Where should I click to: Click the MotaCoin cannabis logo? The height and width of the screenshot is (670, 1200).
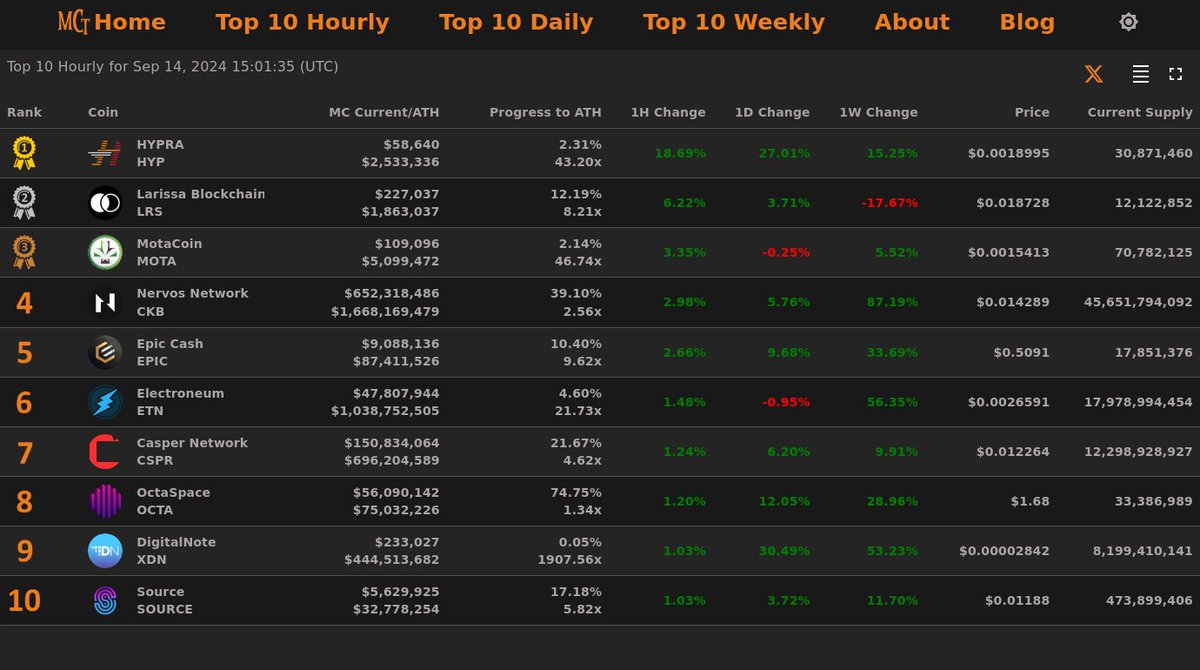point(105,252)
